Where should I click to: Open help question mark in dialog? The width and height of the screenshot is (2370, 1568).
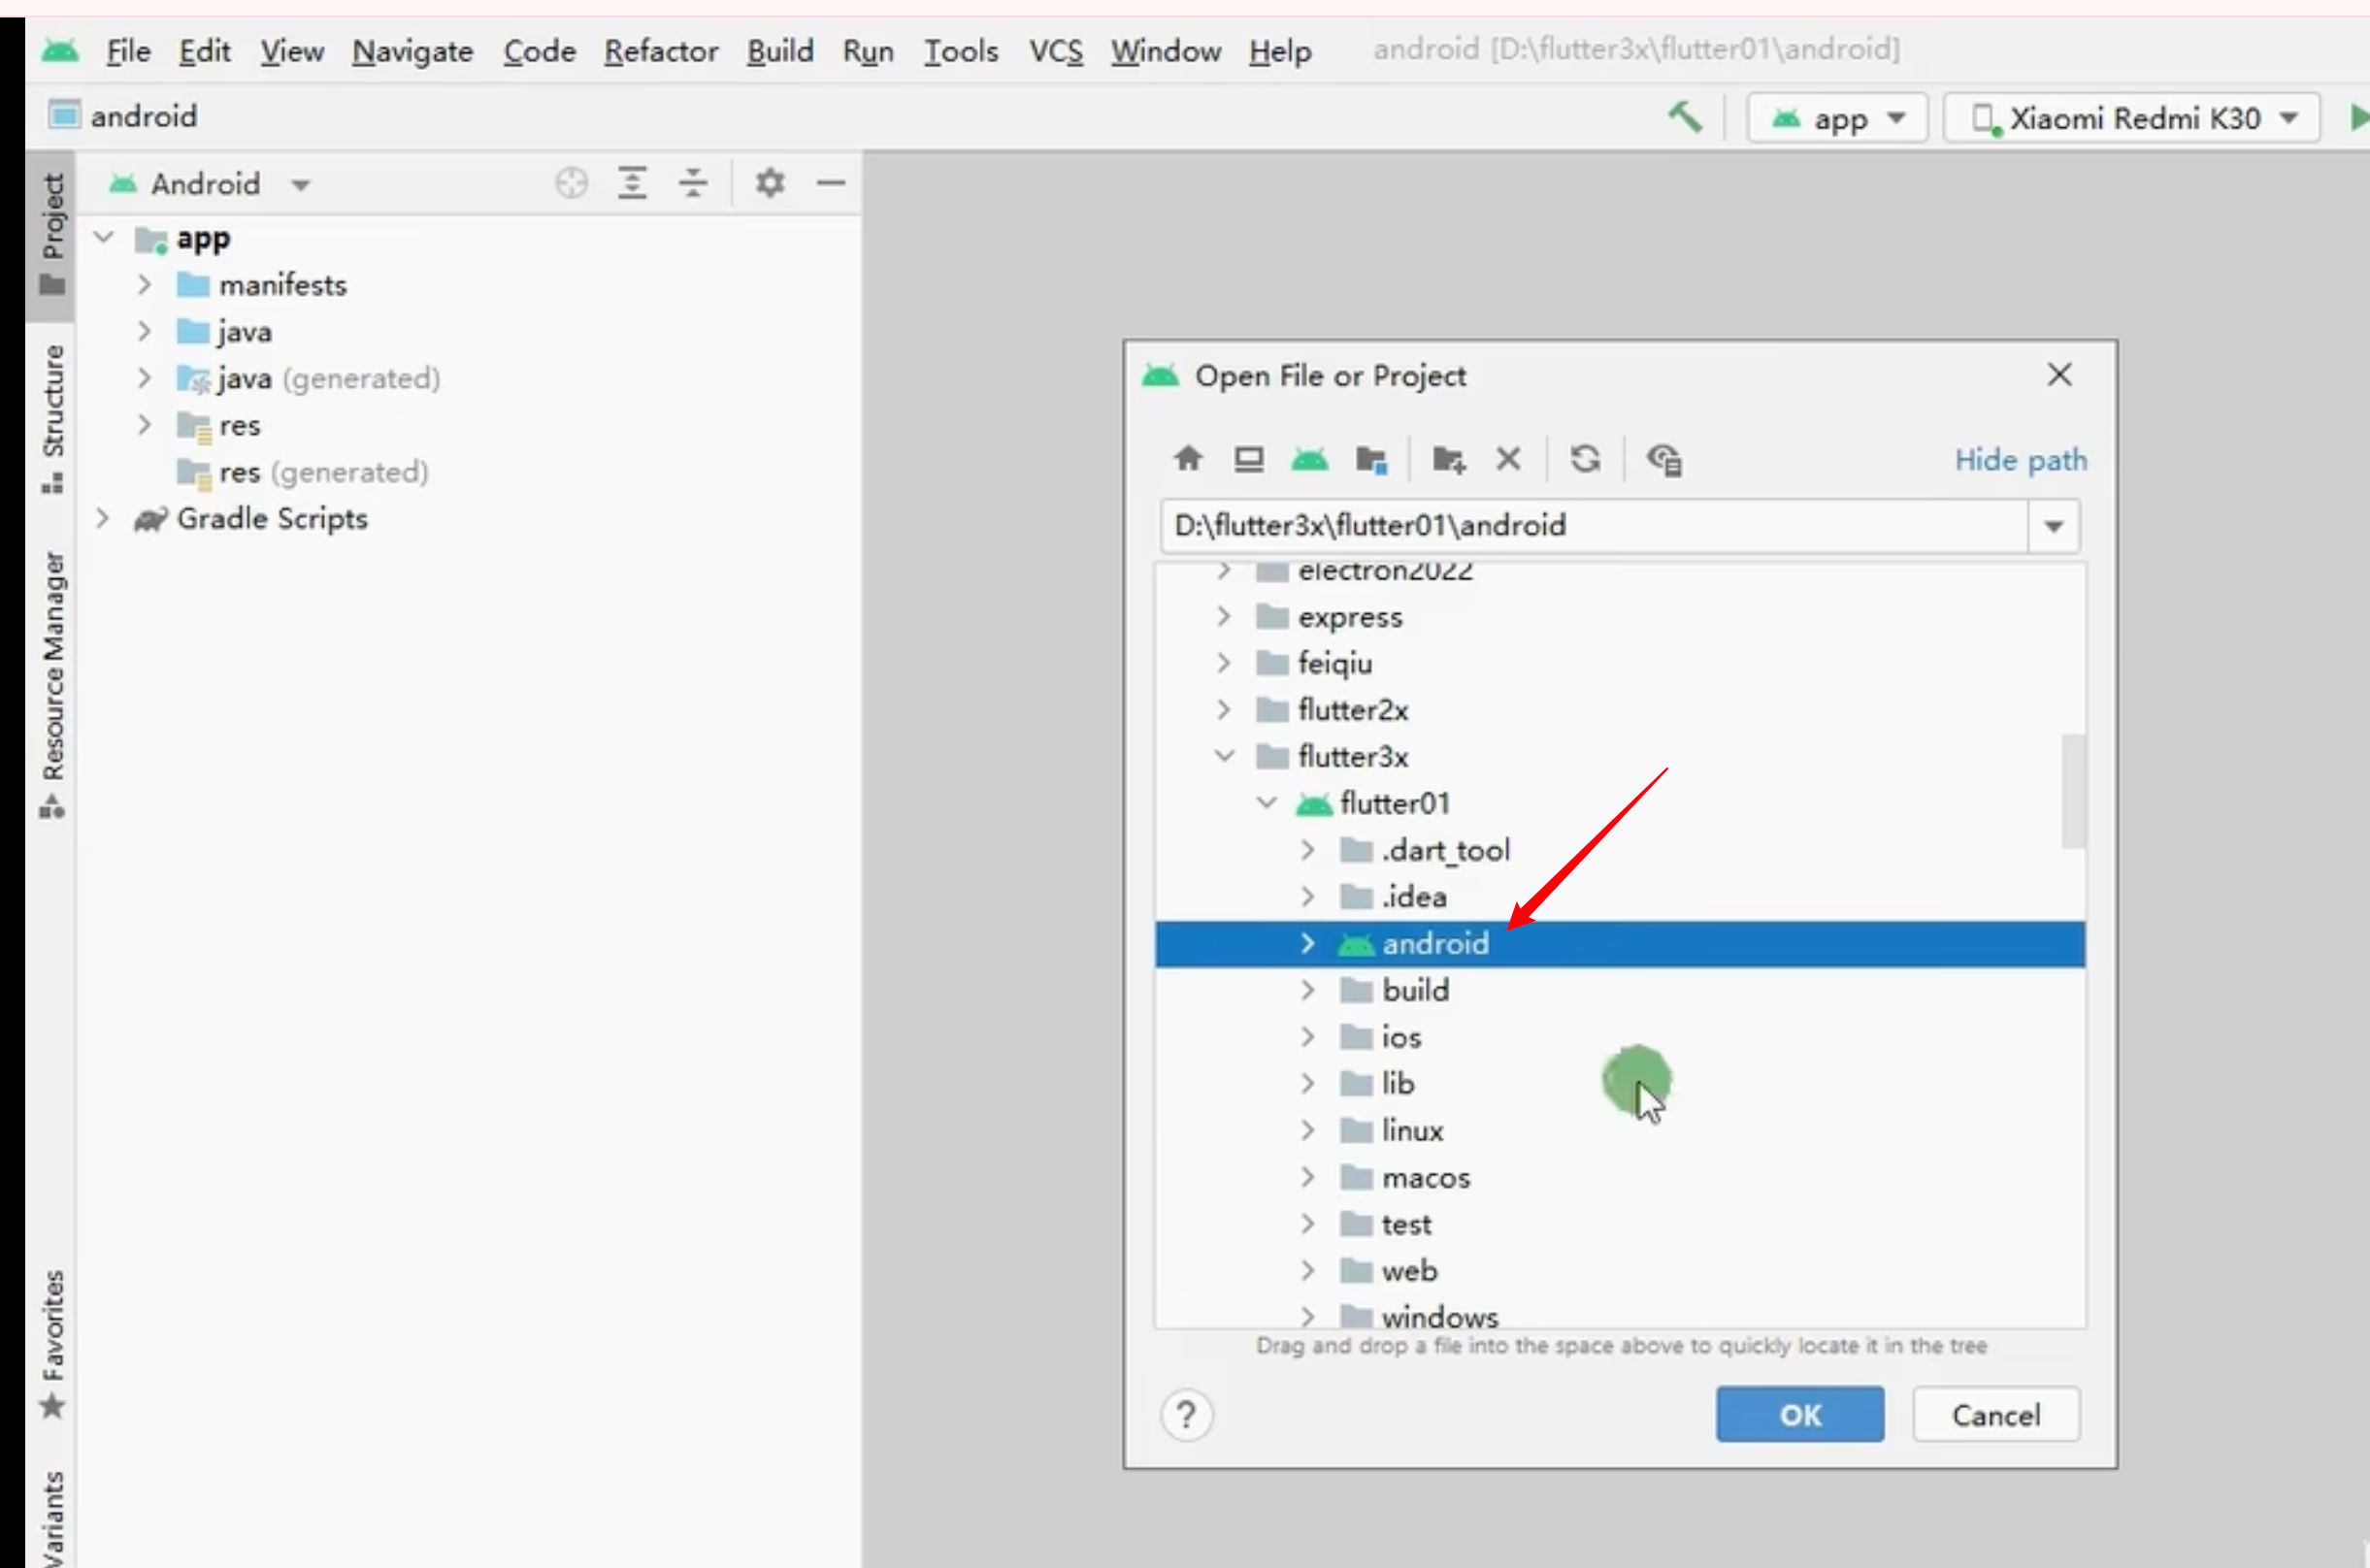click(1187, 1415)
